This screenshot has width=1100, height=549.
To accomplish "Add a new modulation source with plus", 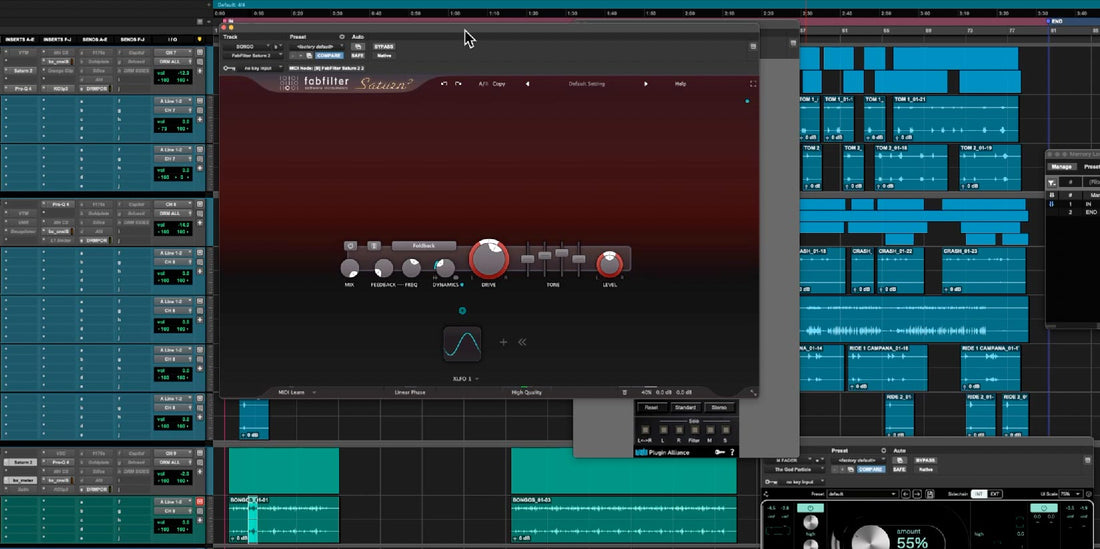I will (503, 342).
